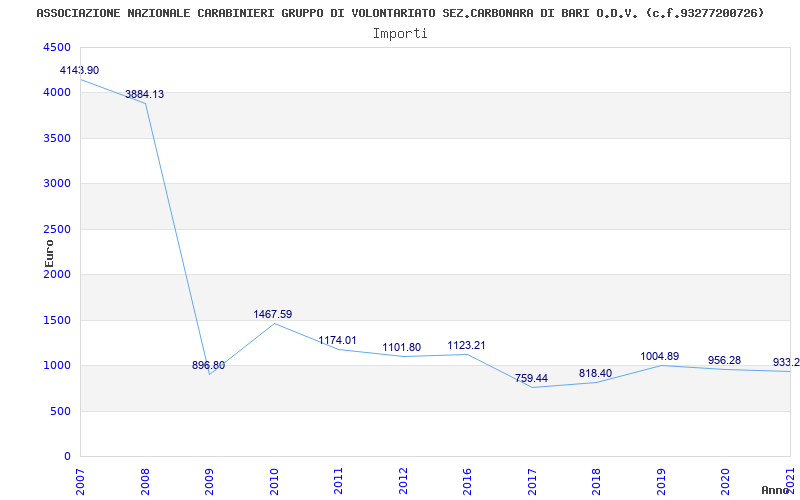Click the 3500 y-axis tick label
The image size is (800, 500).
pyautogui.click(x=55, y=138)
